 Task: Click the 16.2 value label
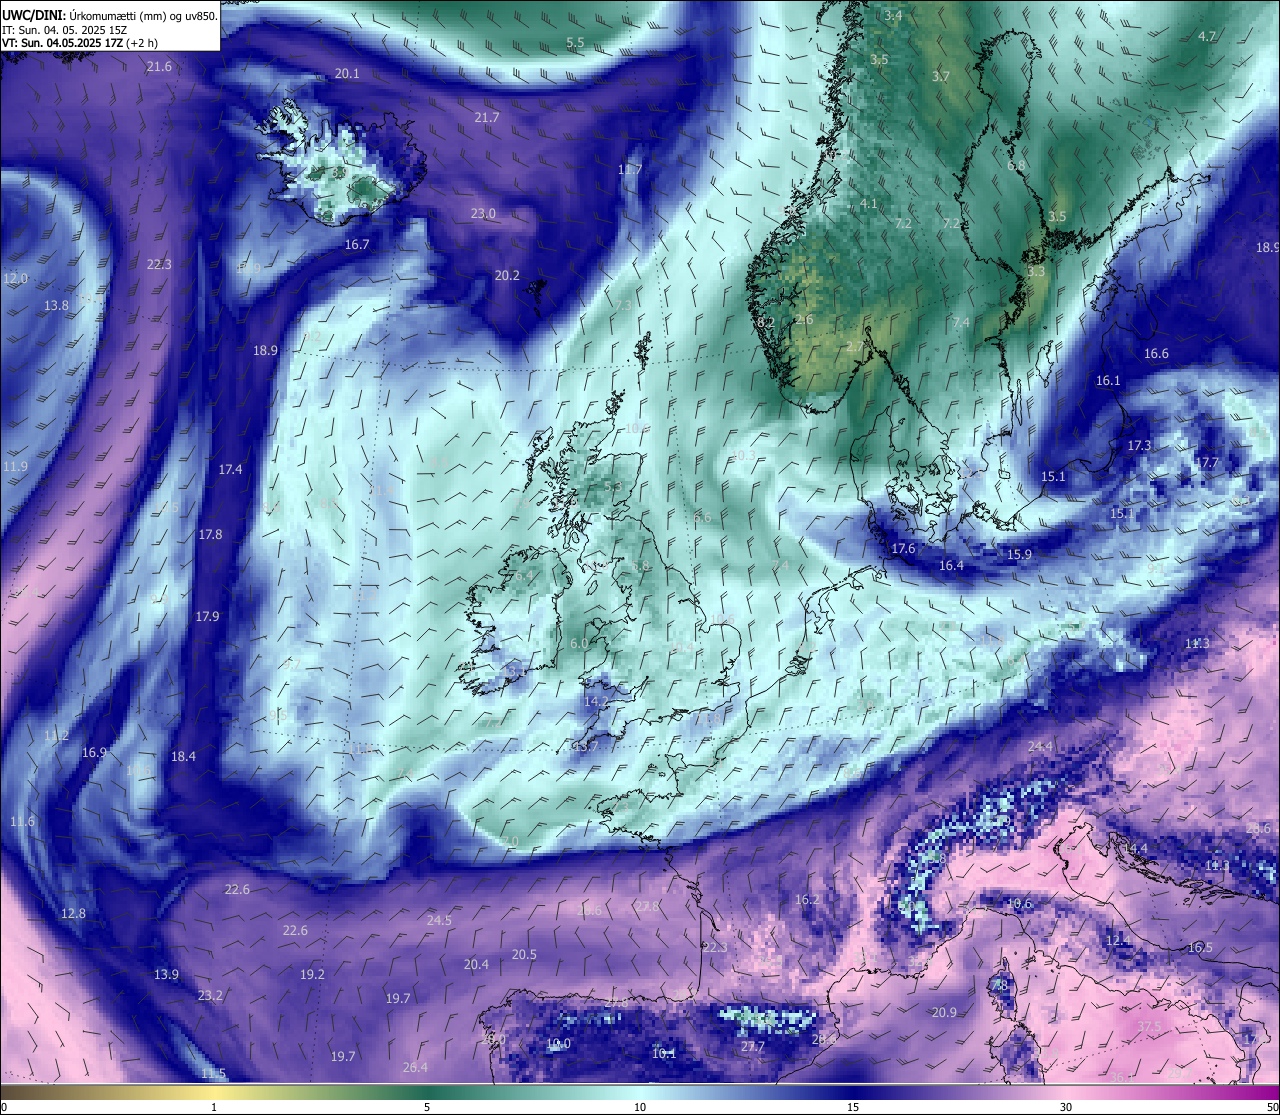(806, 900)
